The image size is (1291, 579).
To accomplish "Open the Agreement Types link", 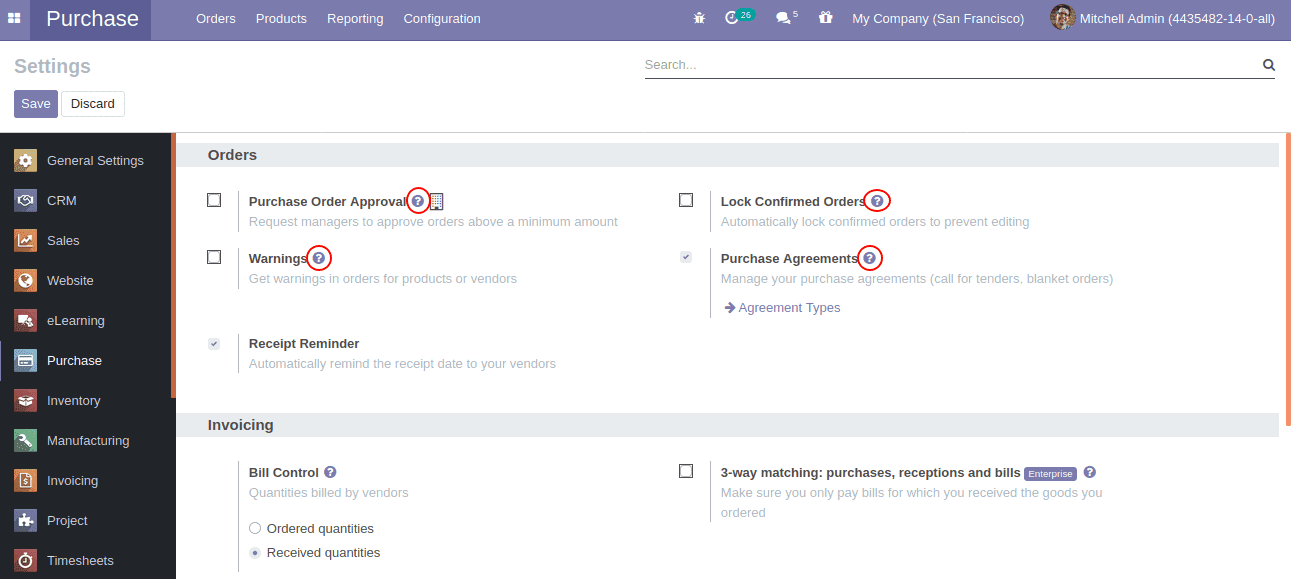I will pos(782,308).
